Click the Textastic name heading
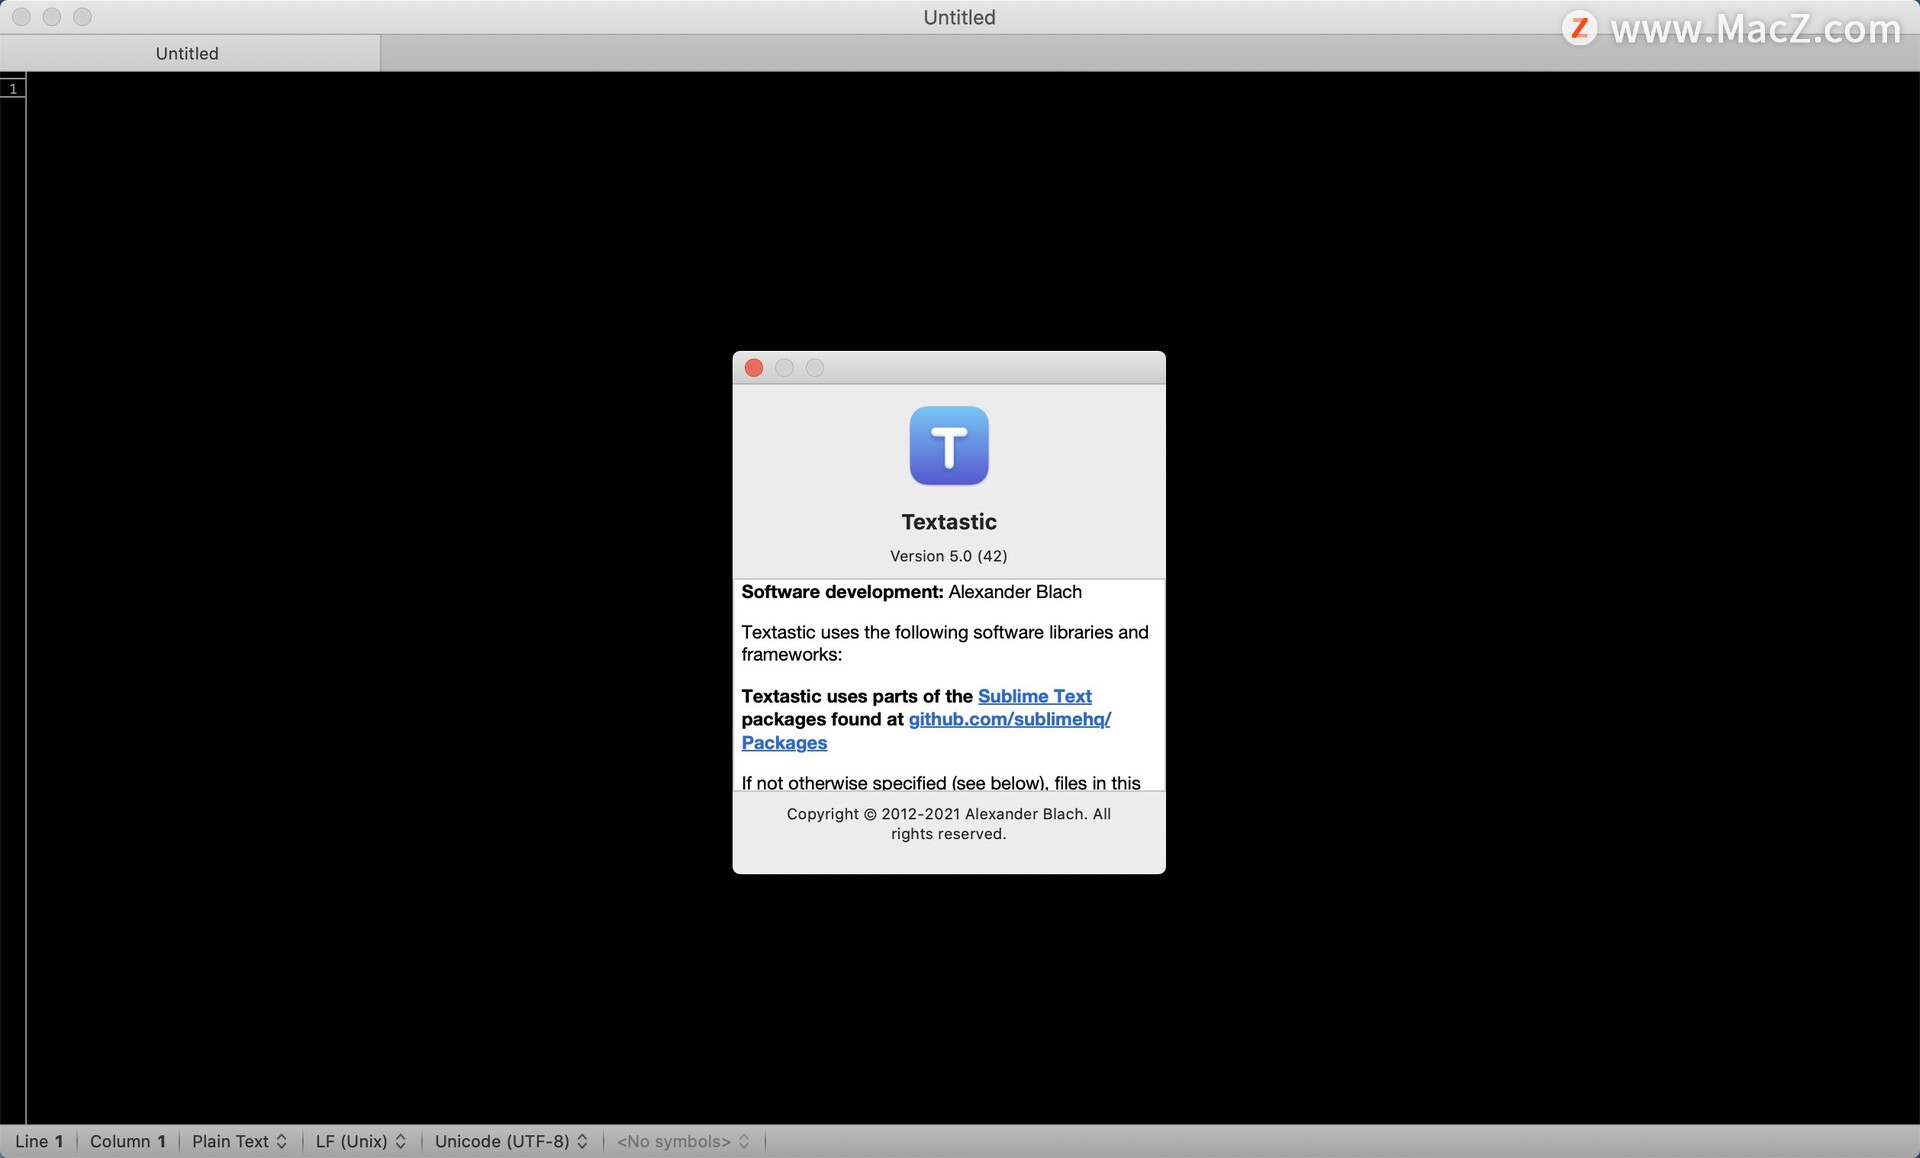Screen dimensions: 1920x1158 tap(949, 522)
